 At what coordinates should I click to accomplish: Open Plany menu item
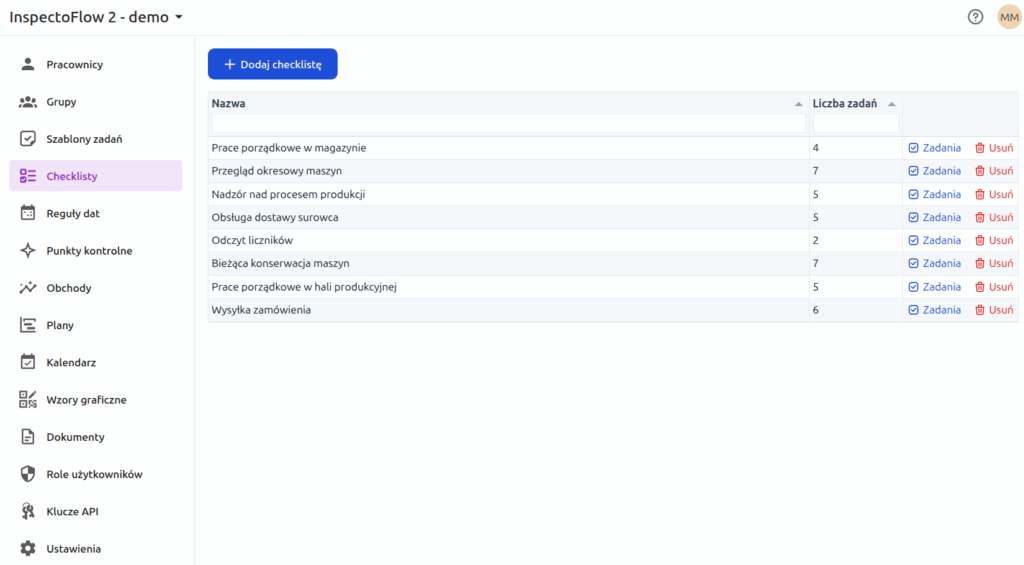point(95,325)
